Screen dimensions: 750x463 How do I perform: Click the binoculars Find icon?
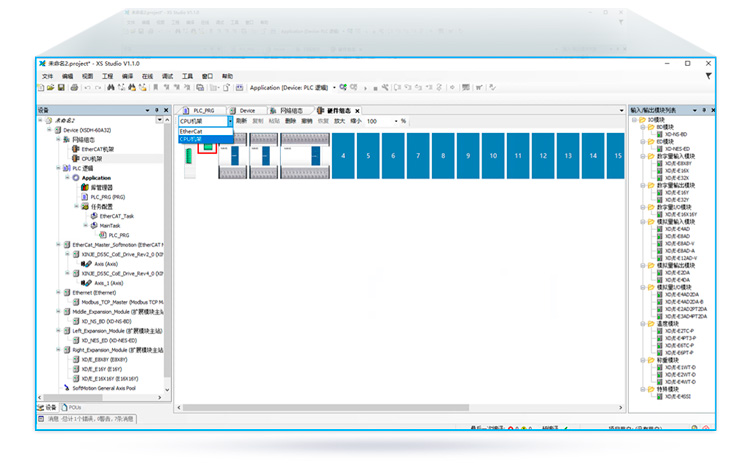point(110,88)
